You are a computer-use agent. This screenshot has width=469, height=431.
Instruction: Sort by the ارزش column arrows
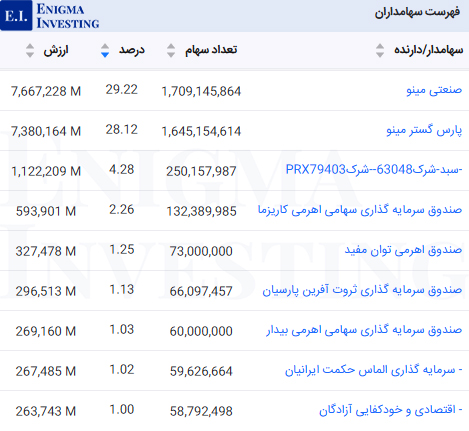click(30, 50)
